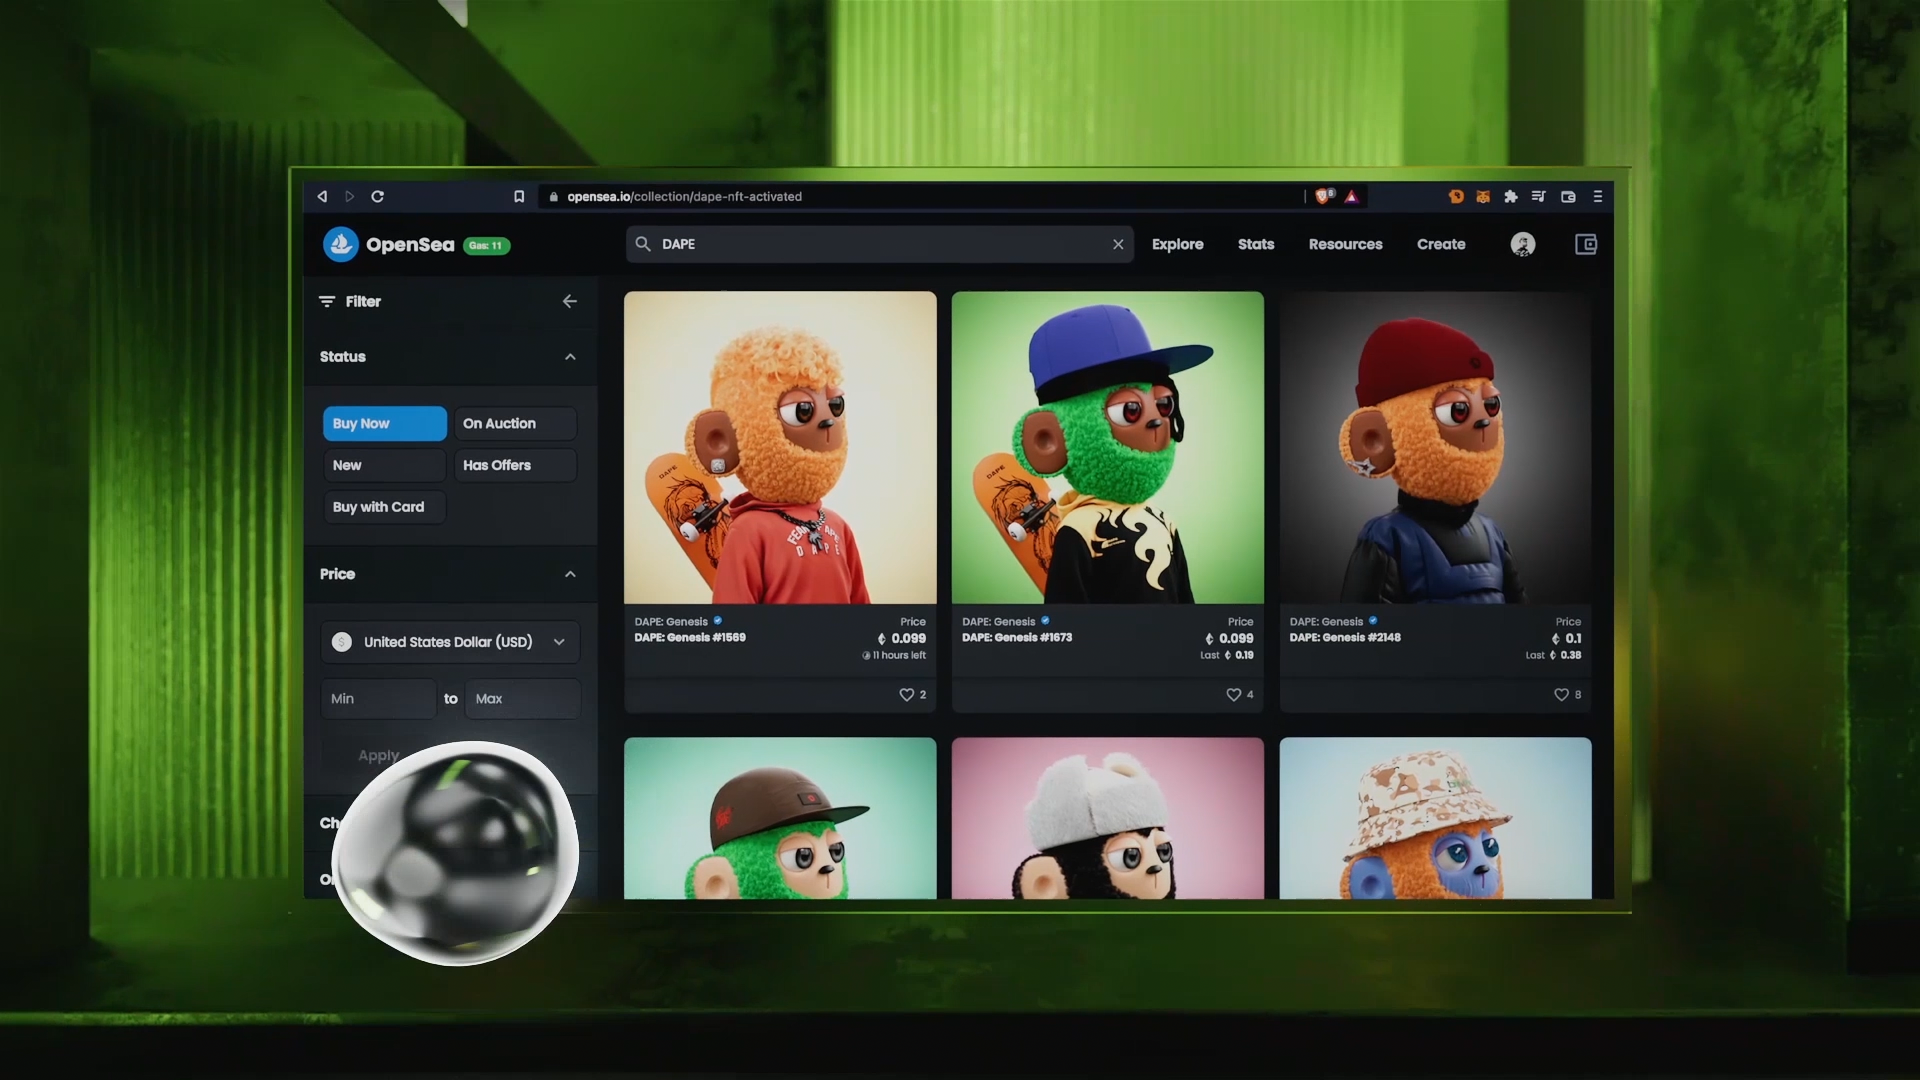Open DAPE: Genesis #2148 title link
1920x1080 pixels.
click(1345, 637)
